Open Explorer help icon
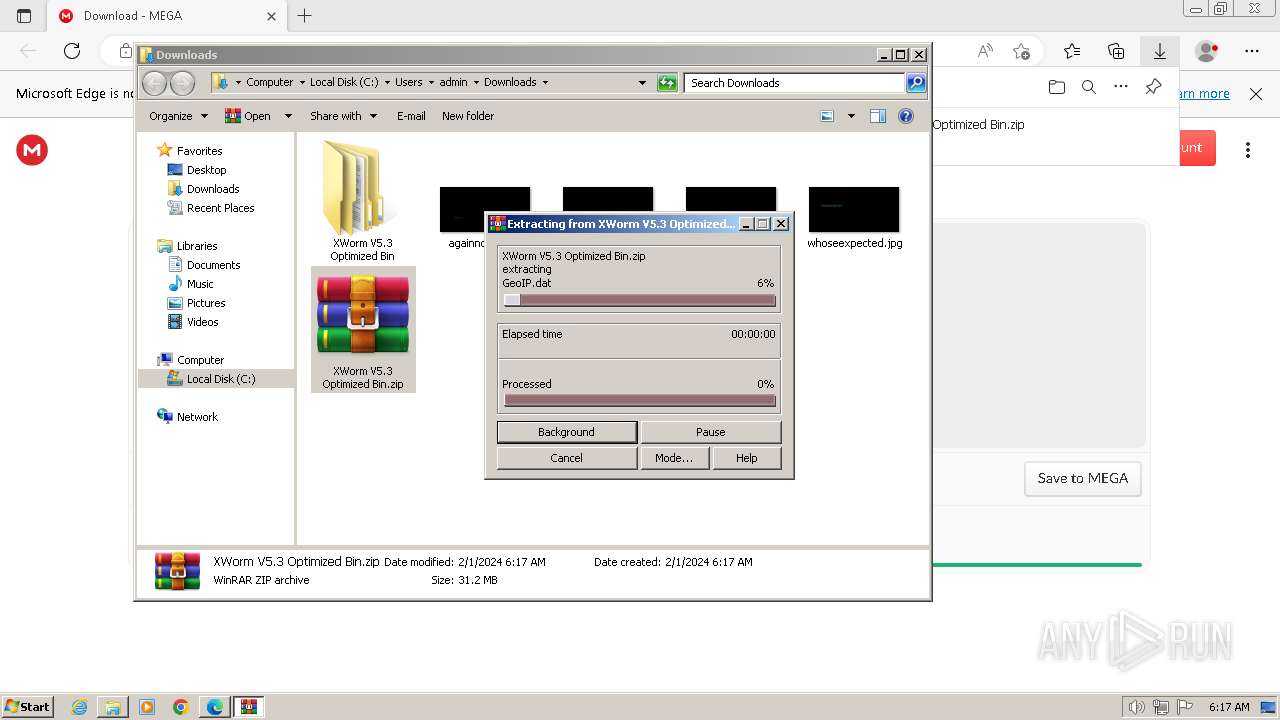 [x=906, y=116]
